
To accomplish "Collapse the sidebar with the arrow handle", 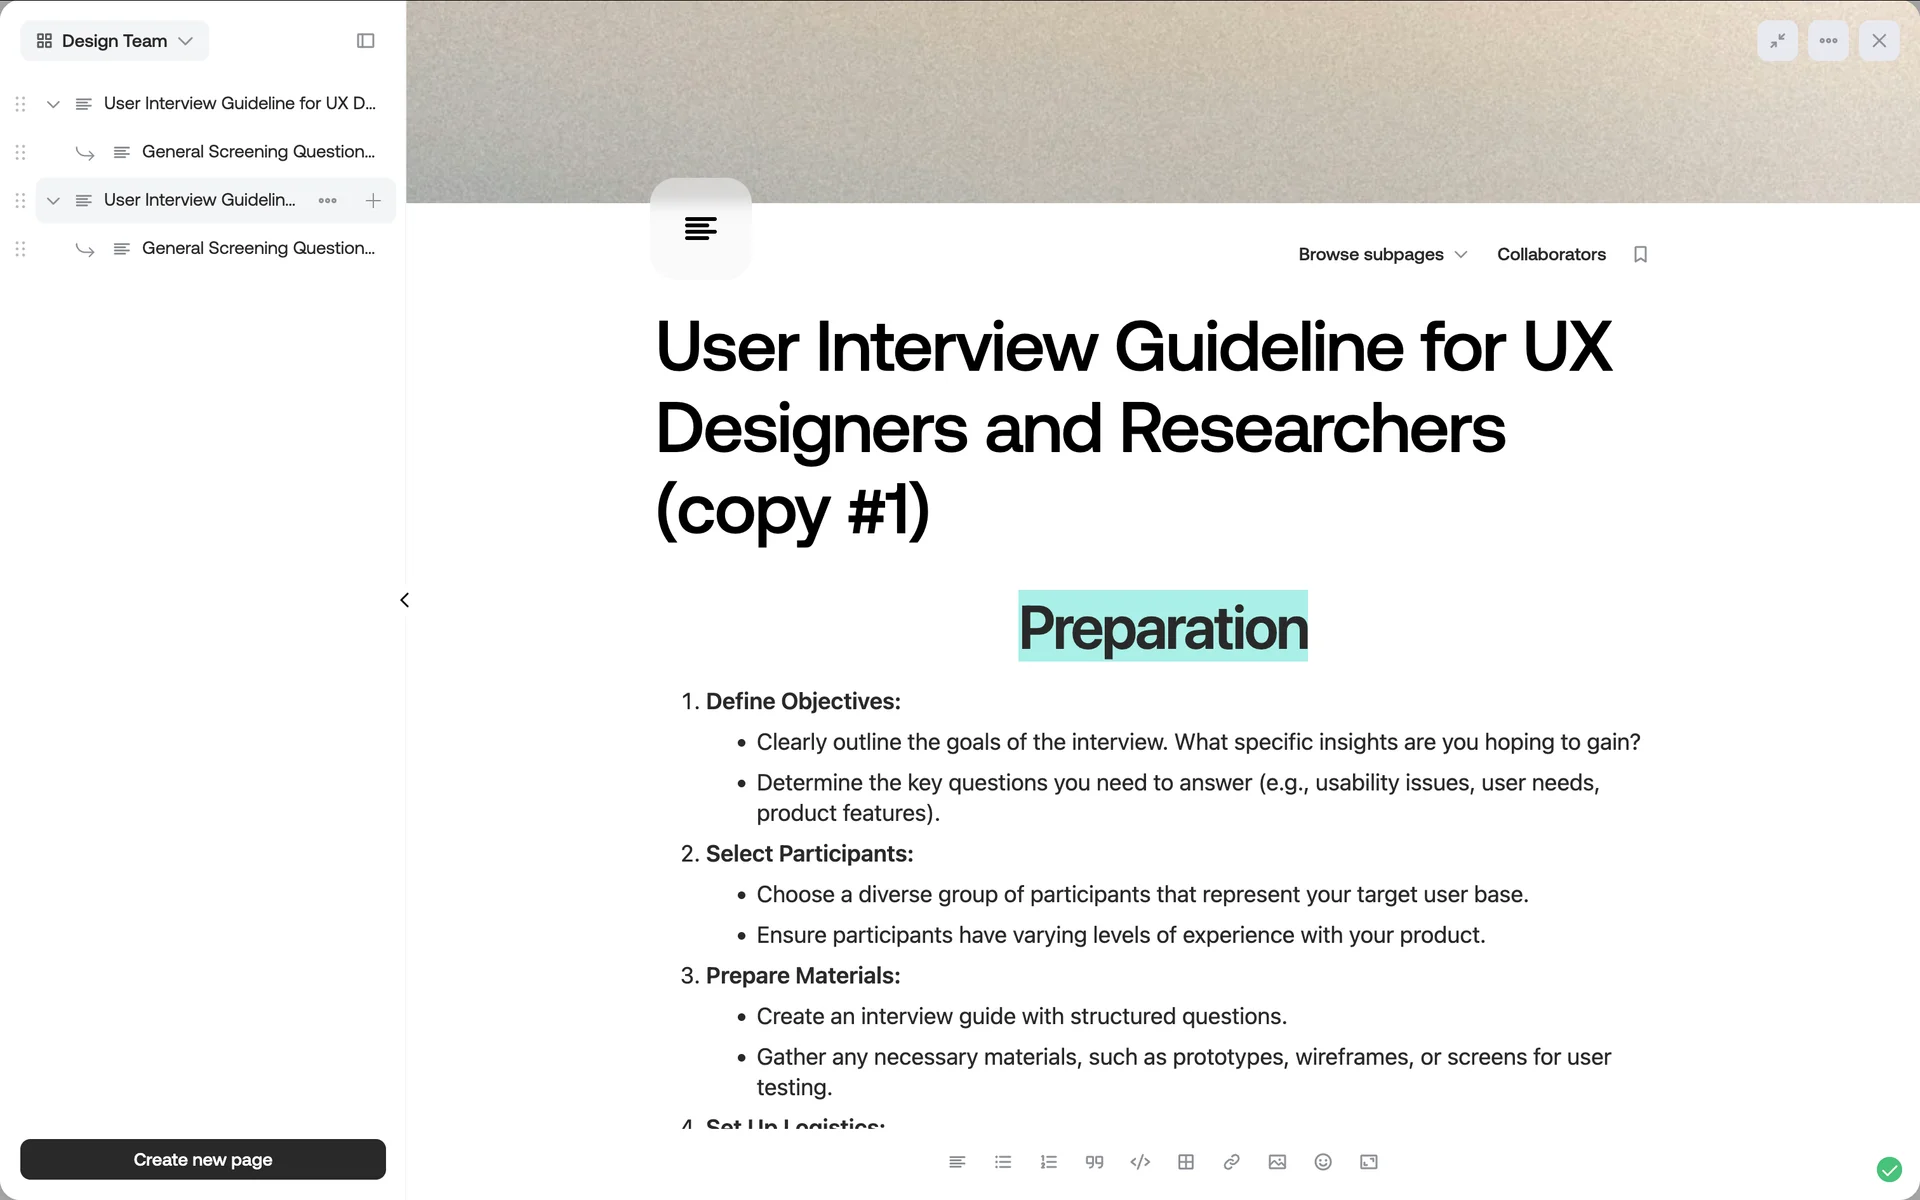I will [404, 600].
